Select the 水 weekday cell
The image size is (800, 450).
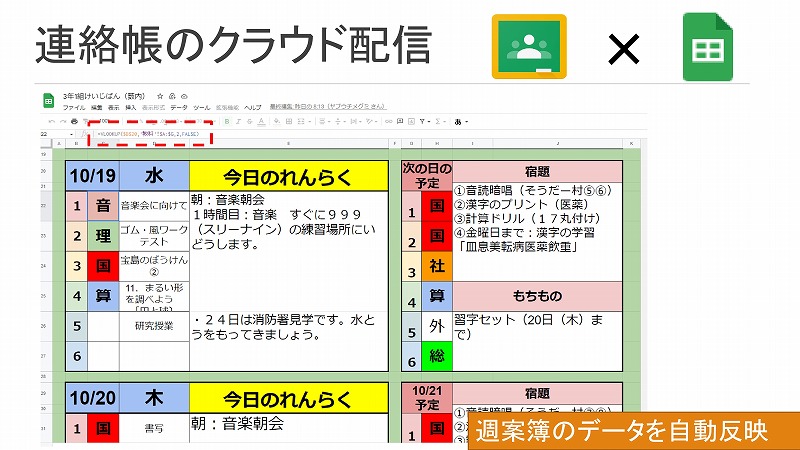[154, 176]
